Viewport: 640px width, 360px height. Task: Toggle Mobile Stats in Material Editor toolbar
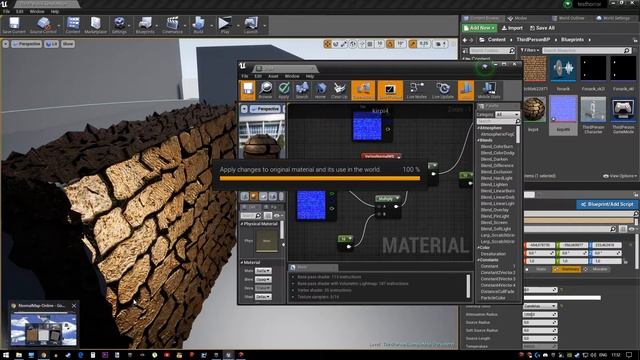click(489, 90)
